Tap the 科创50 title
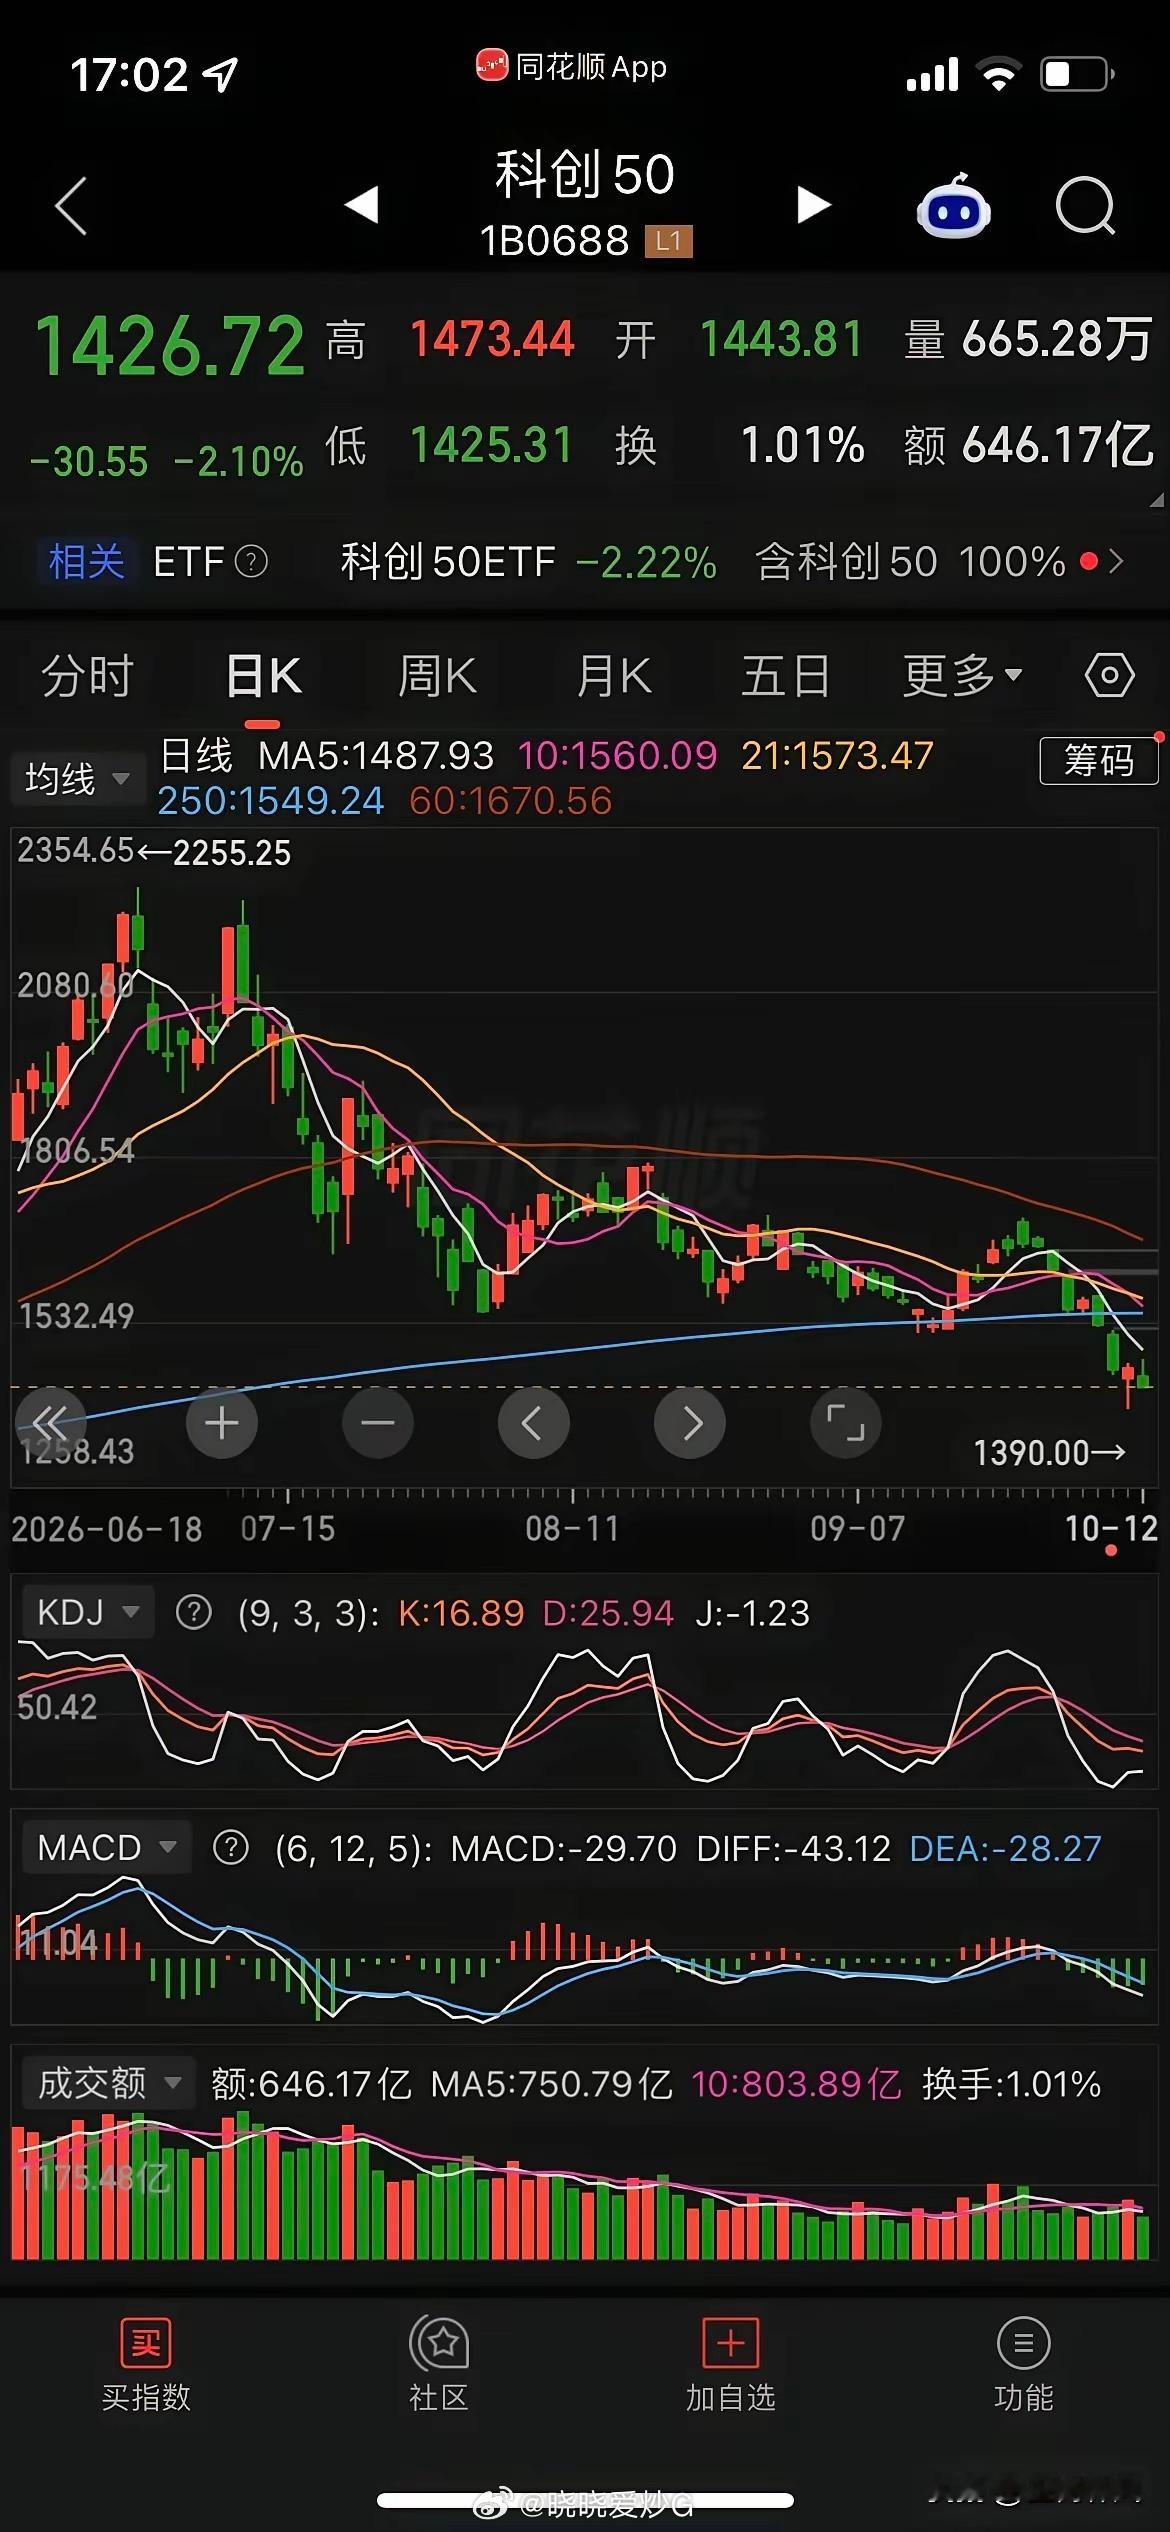Viewport: 1170px width, 2532px height. click(x=585, y=174)
